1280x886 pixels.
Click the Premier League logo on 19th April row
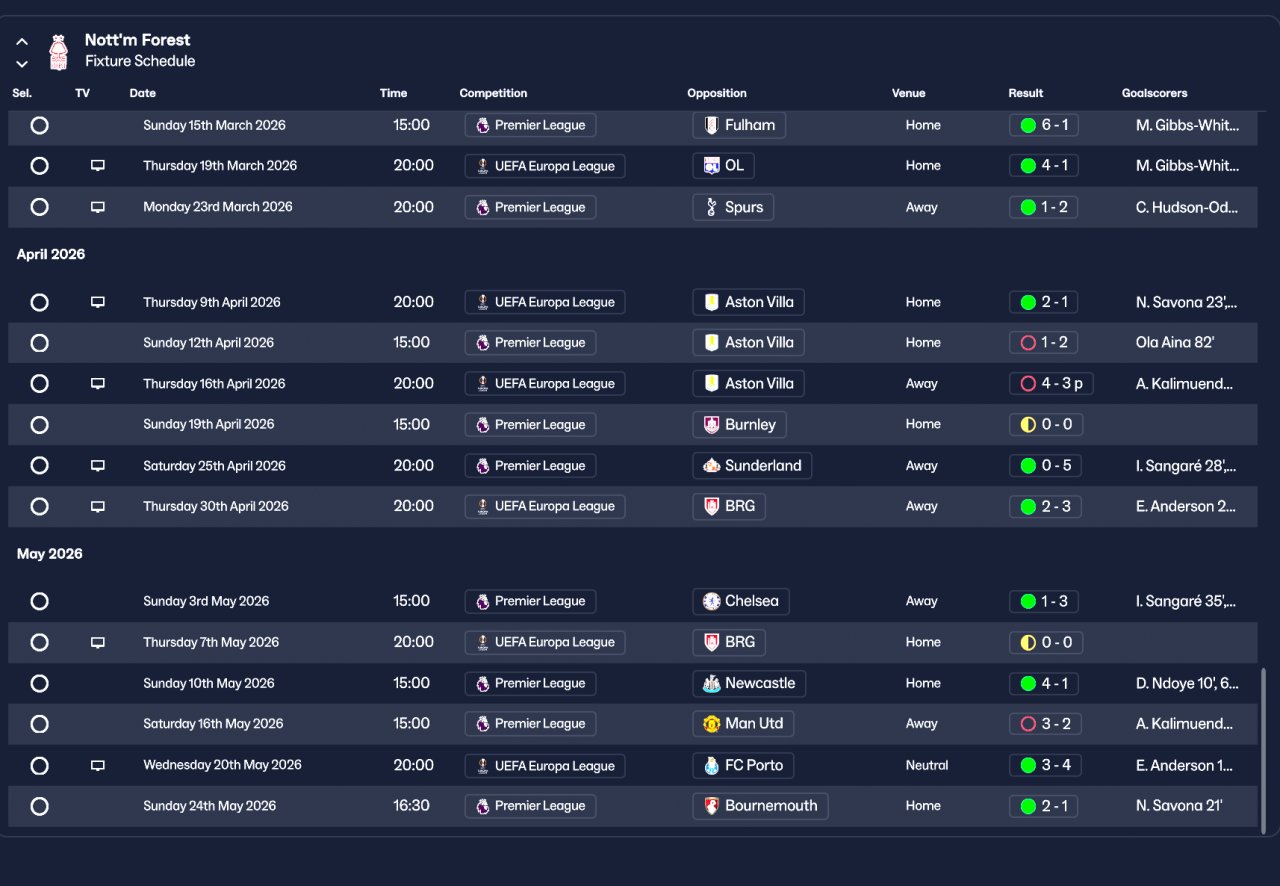tap(483, 425)
